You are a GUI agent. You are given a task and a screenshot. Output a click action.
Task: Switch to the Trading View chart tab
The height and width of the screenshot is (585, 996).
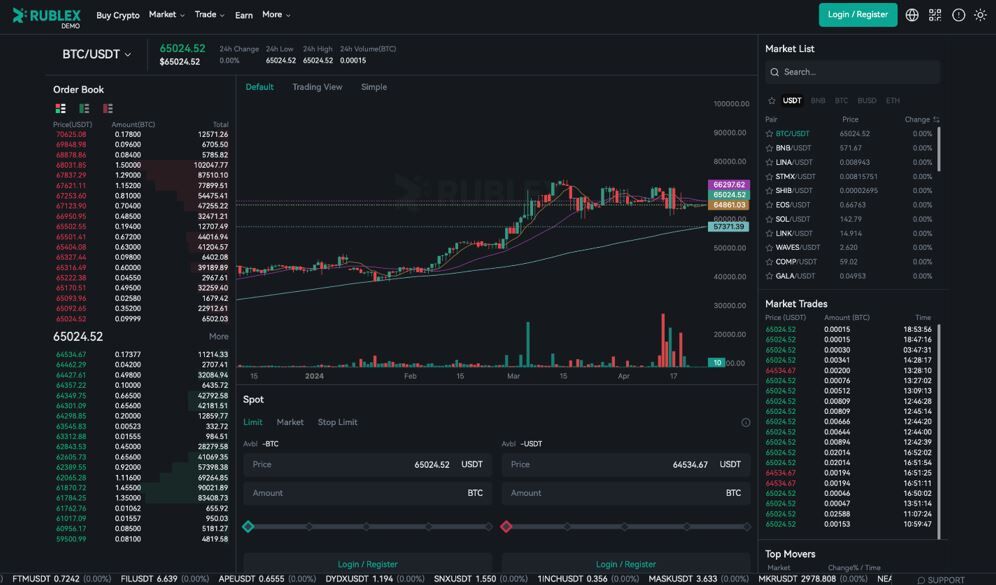(317, 87)
